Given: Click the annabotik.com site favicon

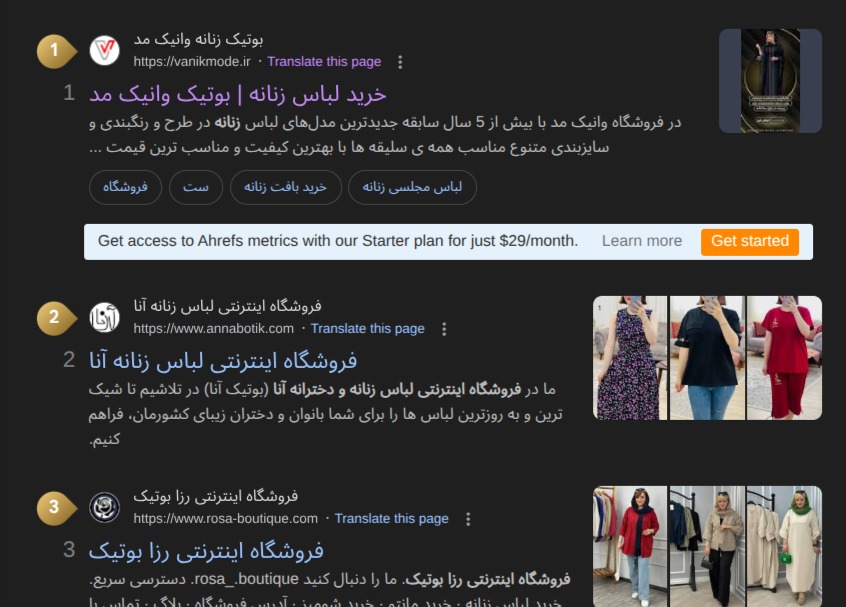Looking at the screenshot, I should pos(104,317).
